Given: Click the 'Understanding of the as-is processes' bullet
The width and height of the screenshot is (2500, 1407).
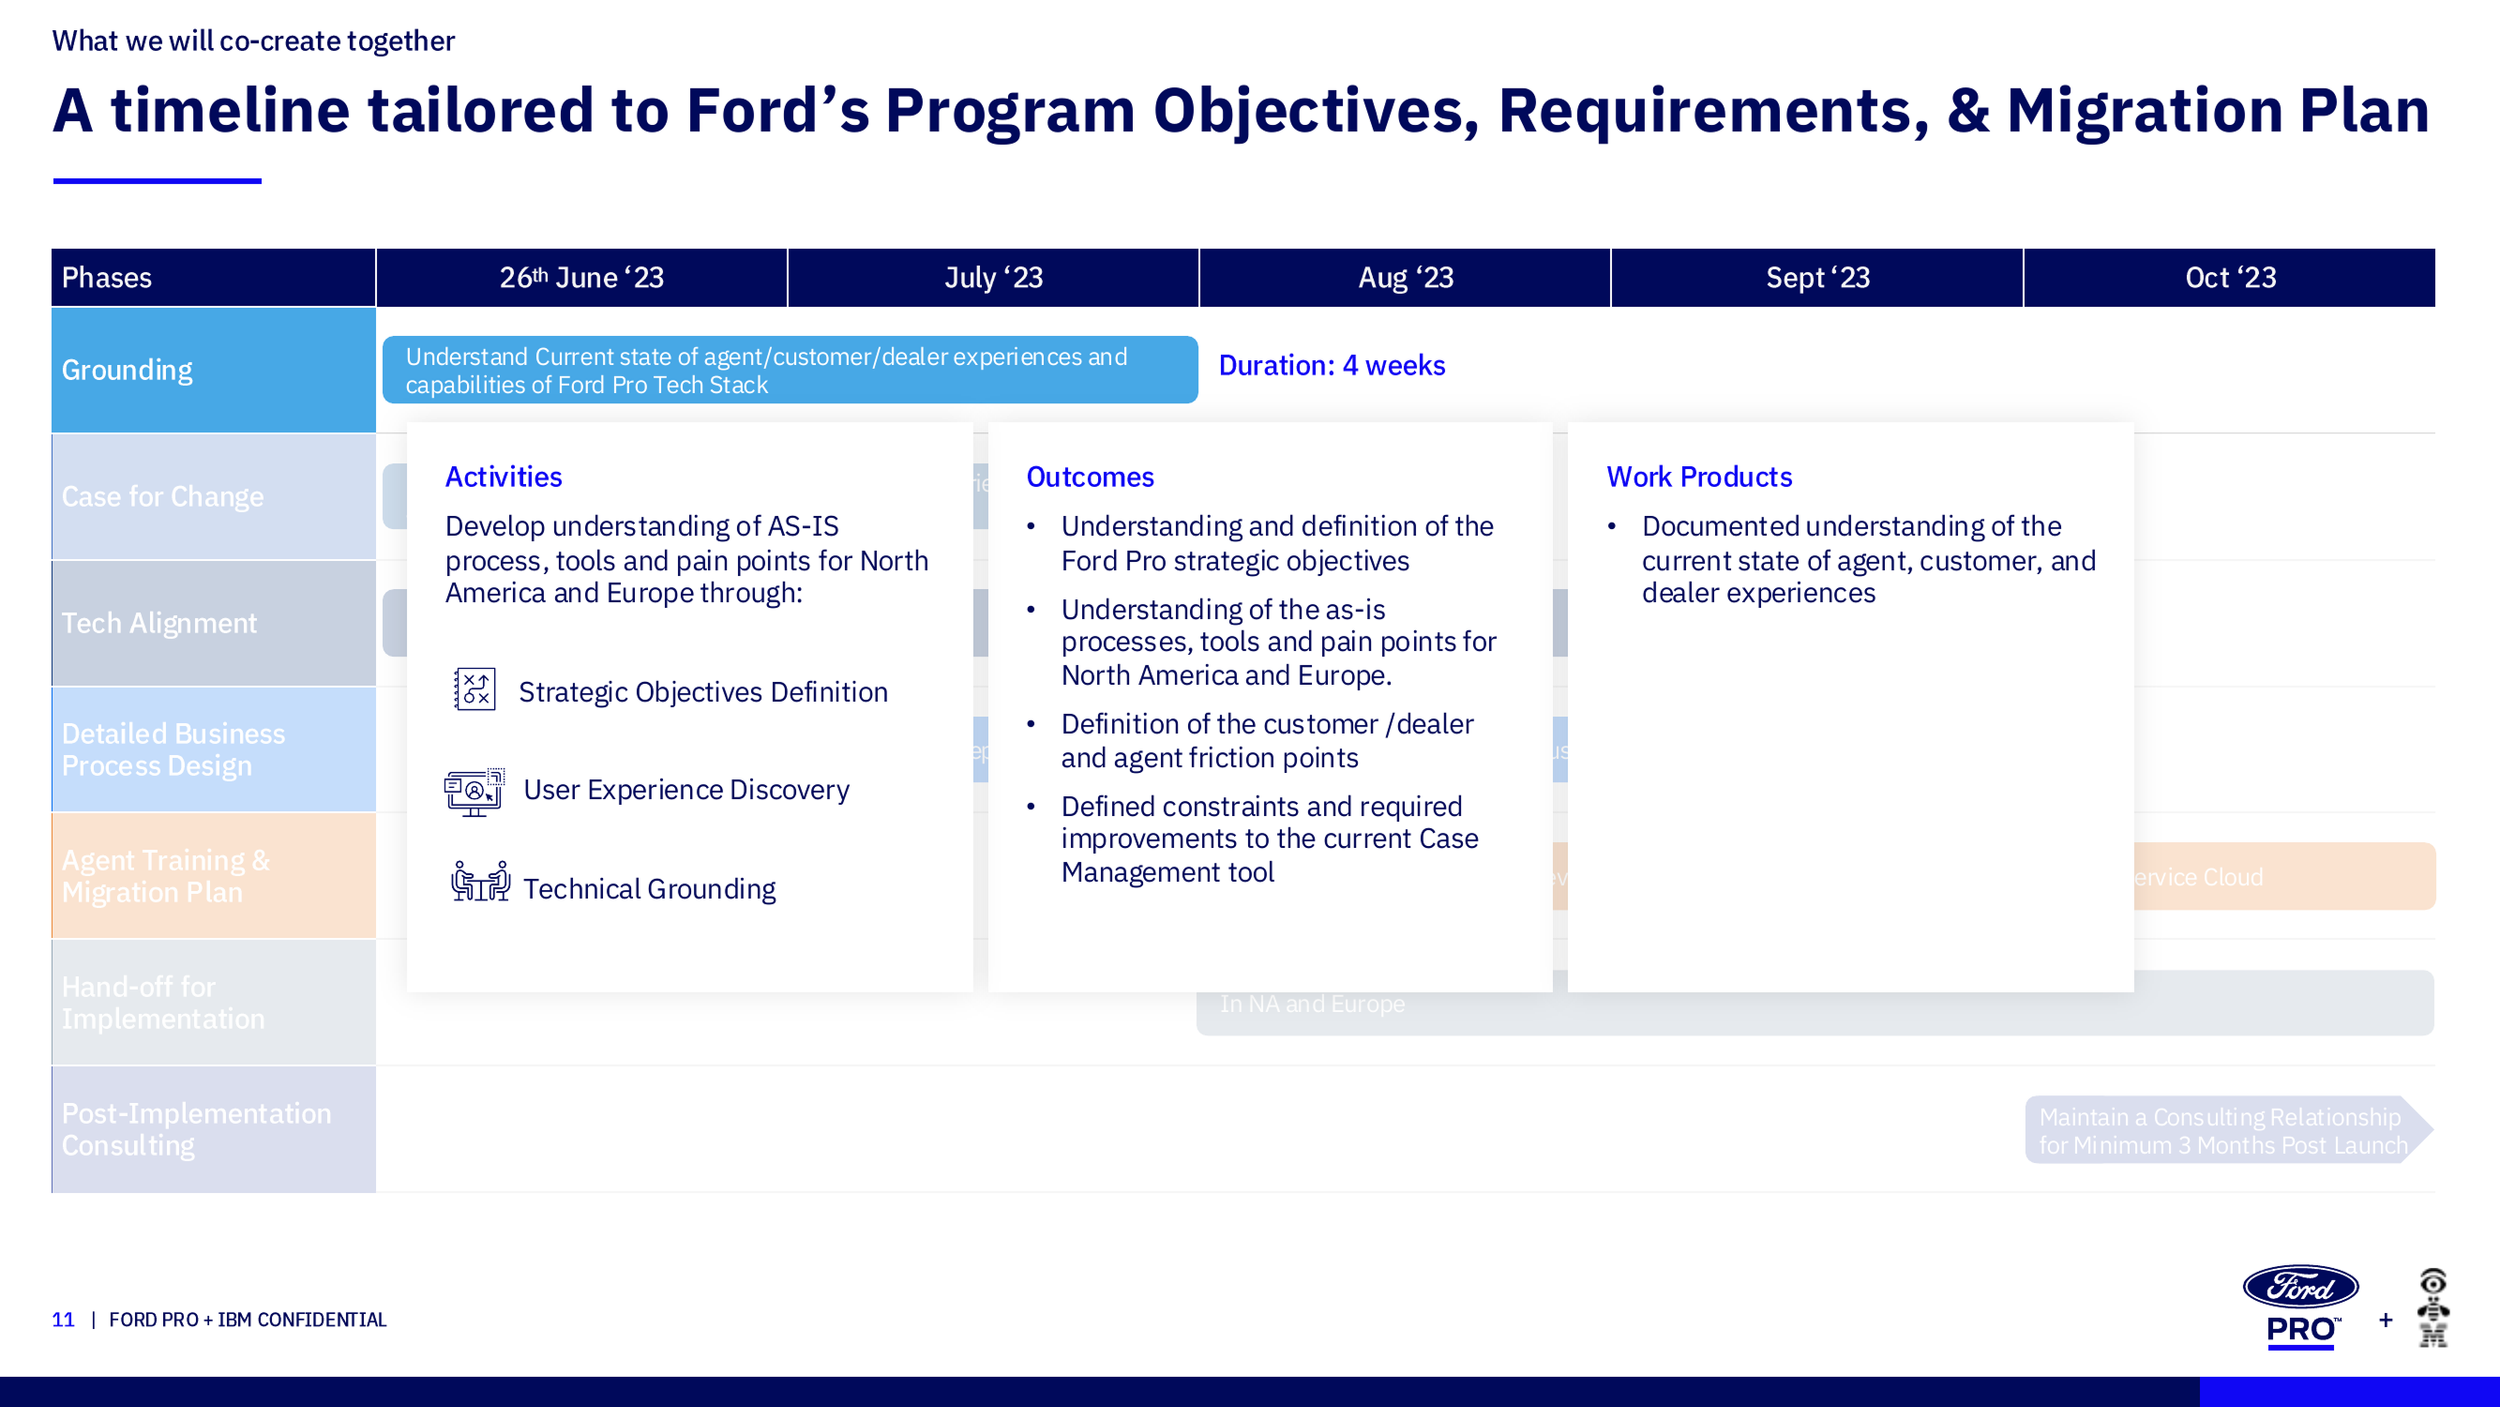Looking at the screenshot, I should [x=1278, y=642].
